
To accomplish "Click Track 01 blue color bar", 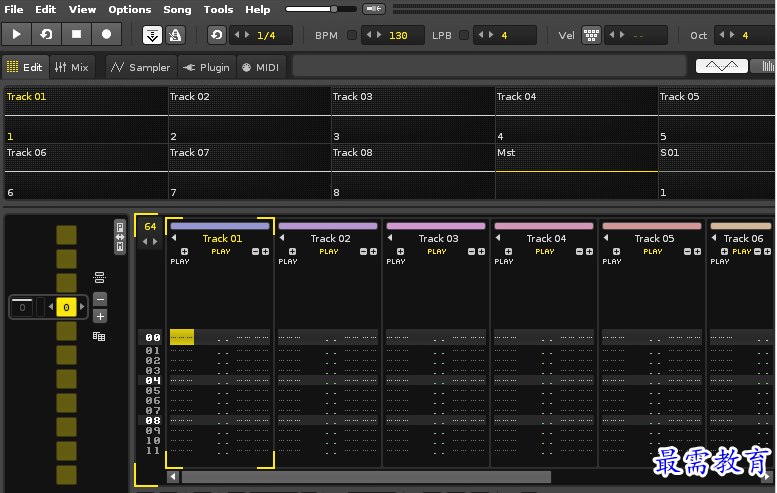I will [220, 226].
